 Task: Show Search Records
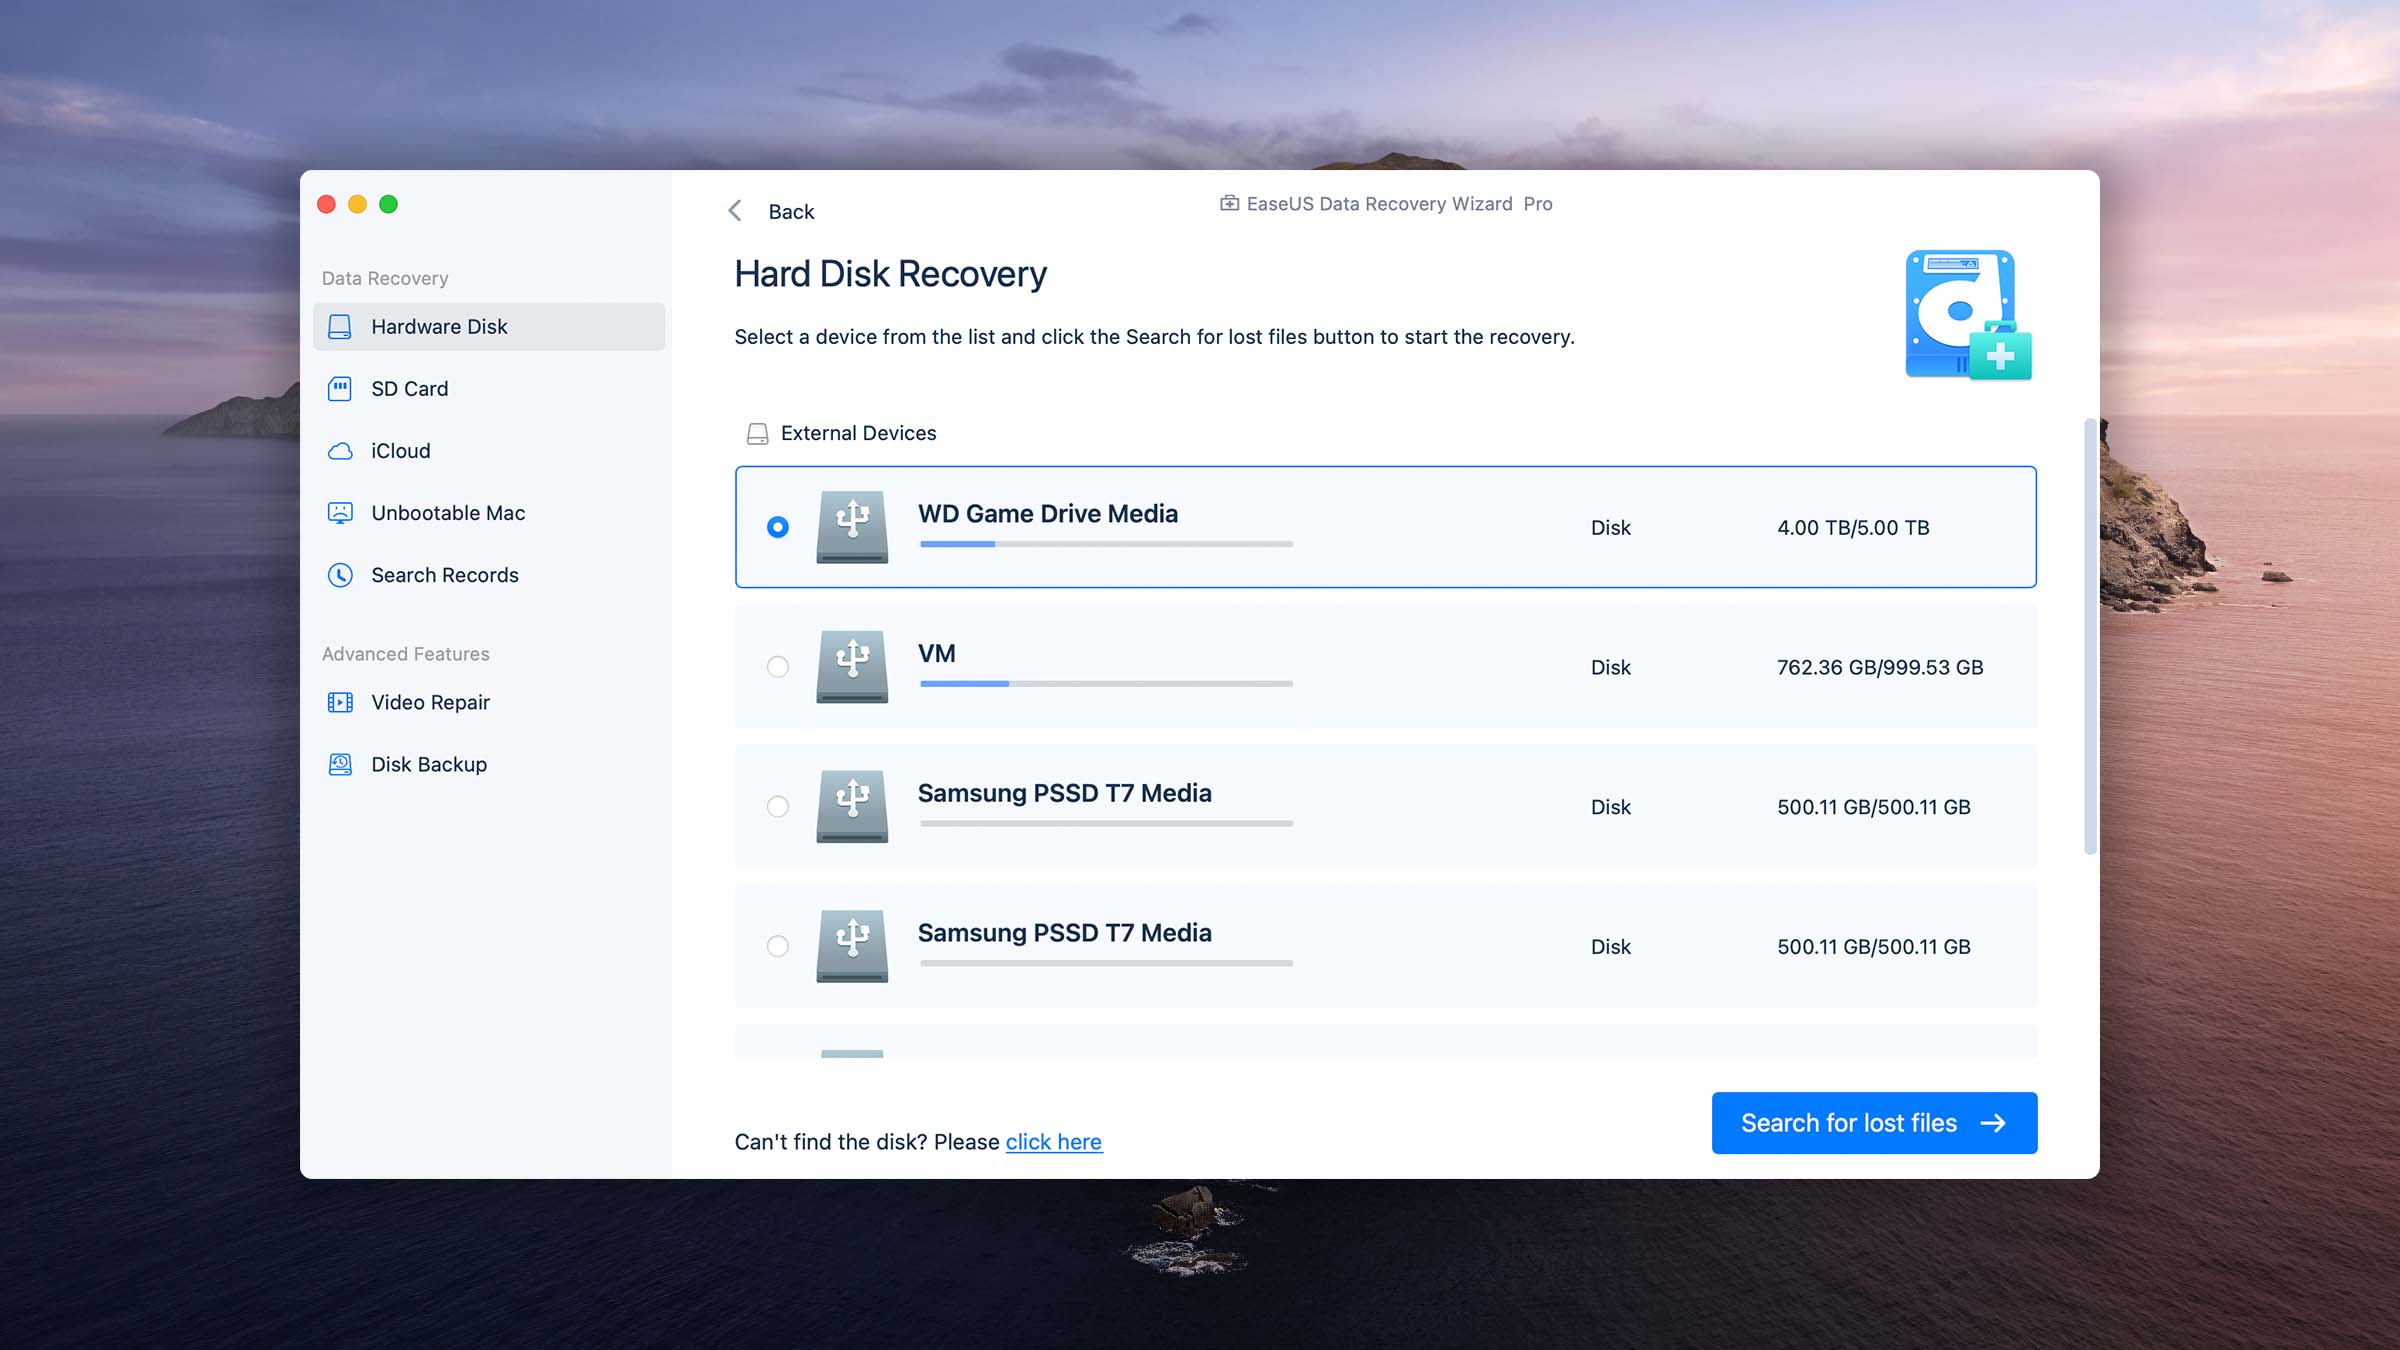click(x=489, y=575)
